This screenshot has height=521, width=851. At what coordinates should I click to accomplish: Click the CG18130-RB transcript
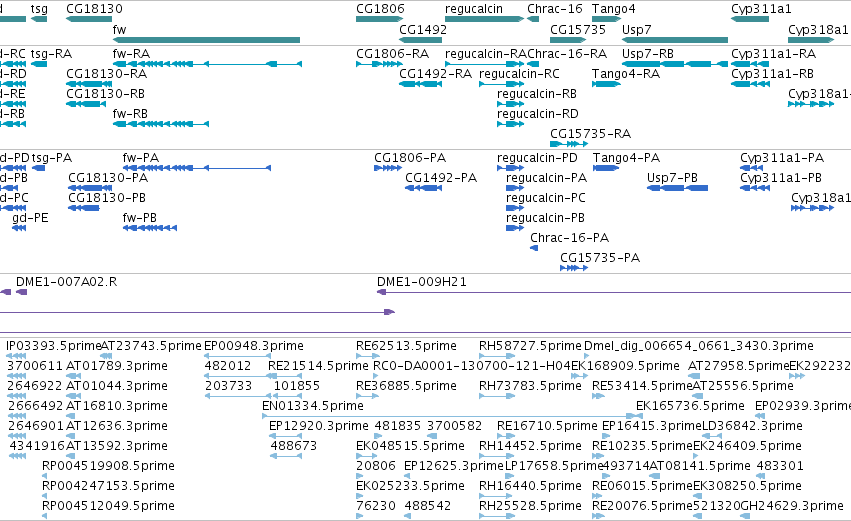click(x=86, y=104)
